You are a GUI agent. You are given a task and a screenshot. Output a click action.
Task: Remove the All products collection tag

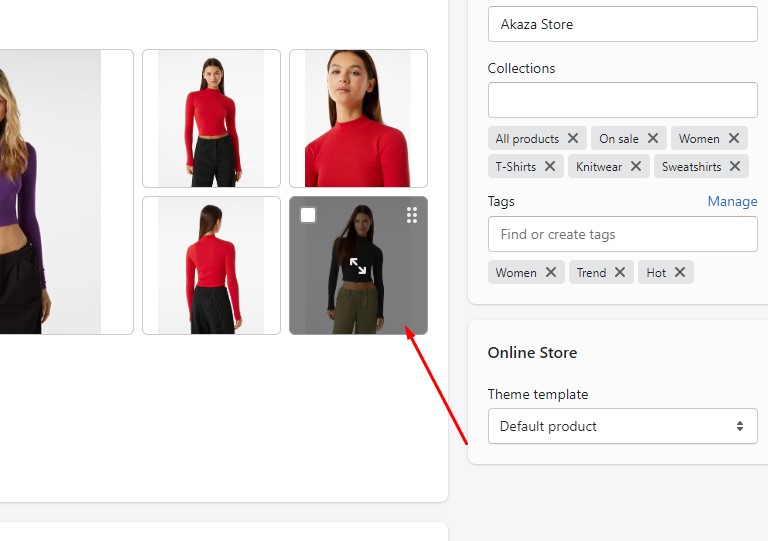click(x=573, y=139)
